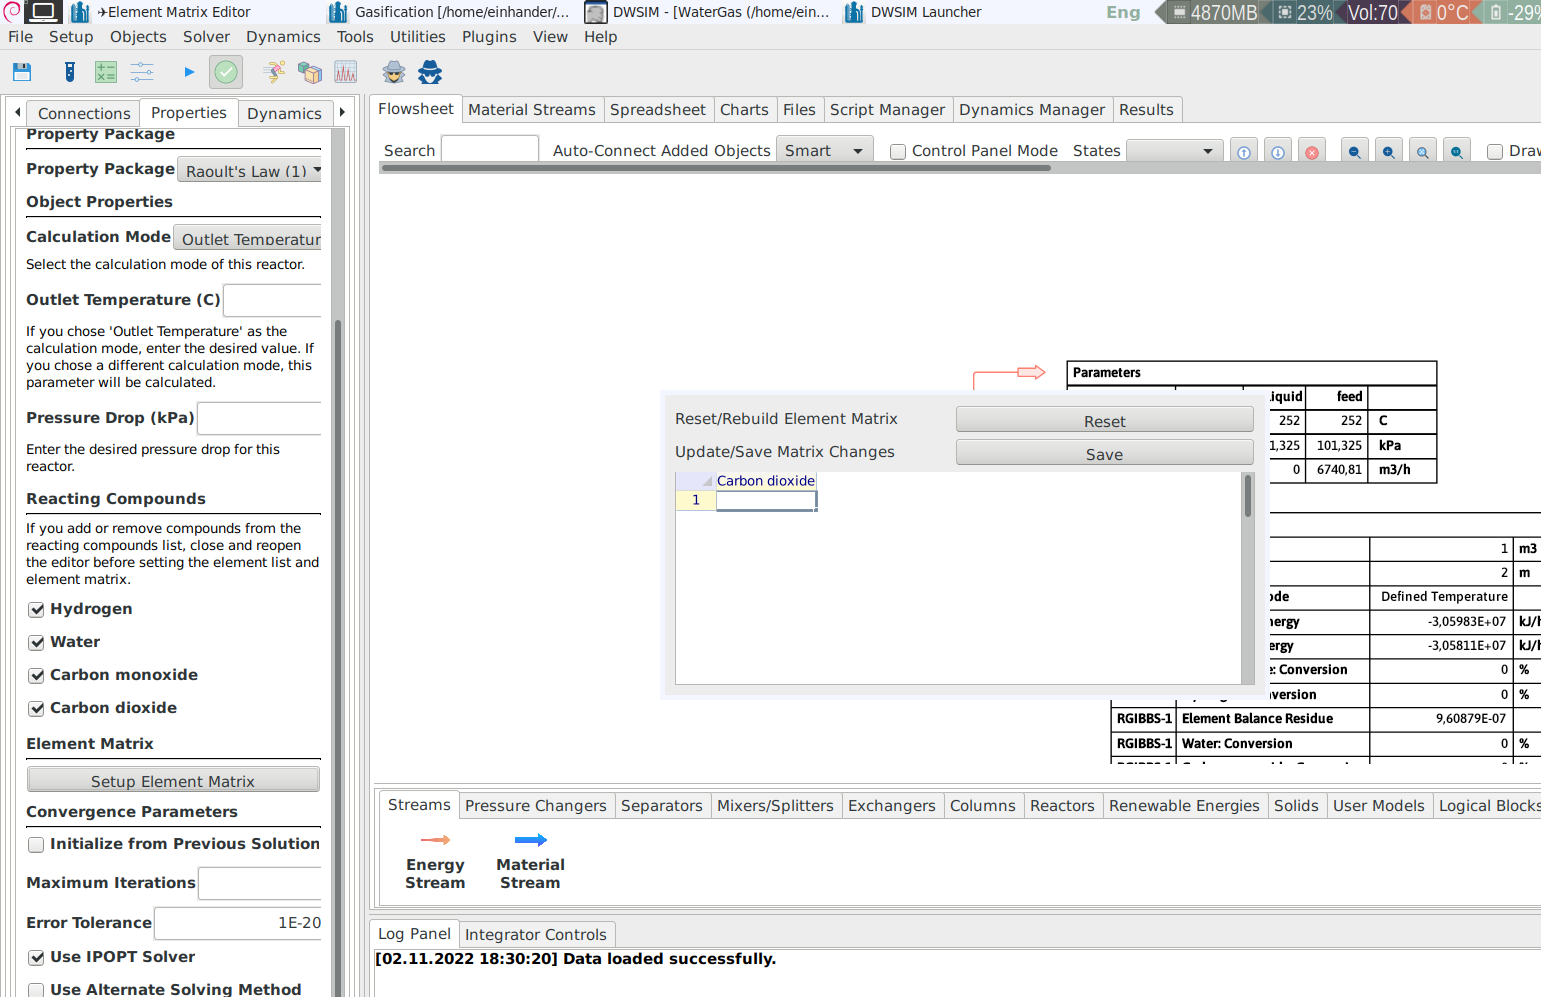Select the Save File icon
1541x997 pixels.
(x=22, y=72)
